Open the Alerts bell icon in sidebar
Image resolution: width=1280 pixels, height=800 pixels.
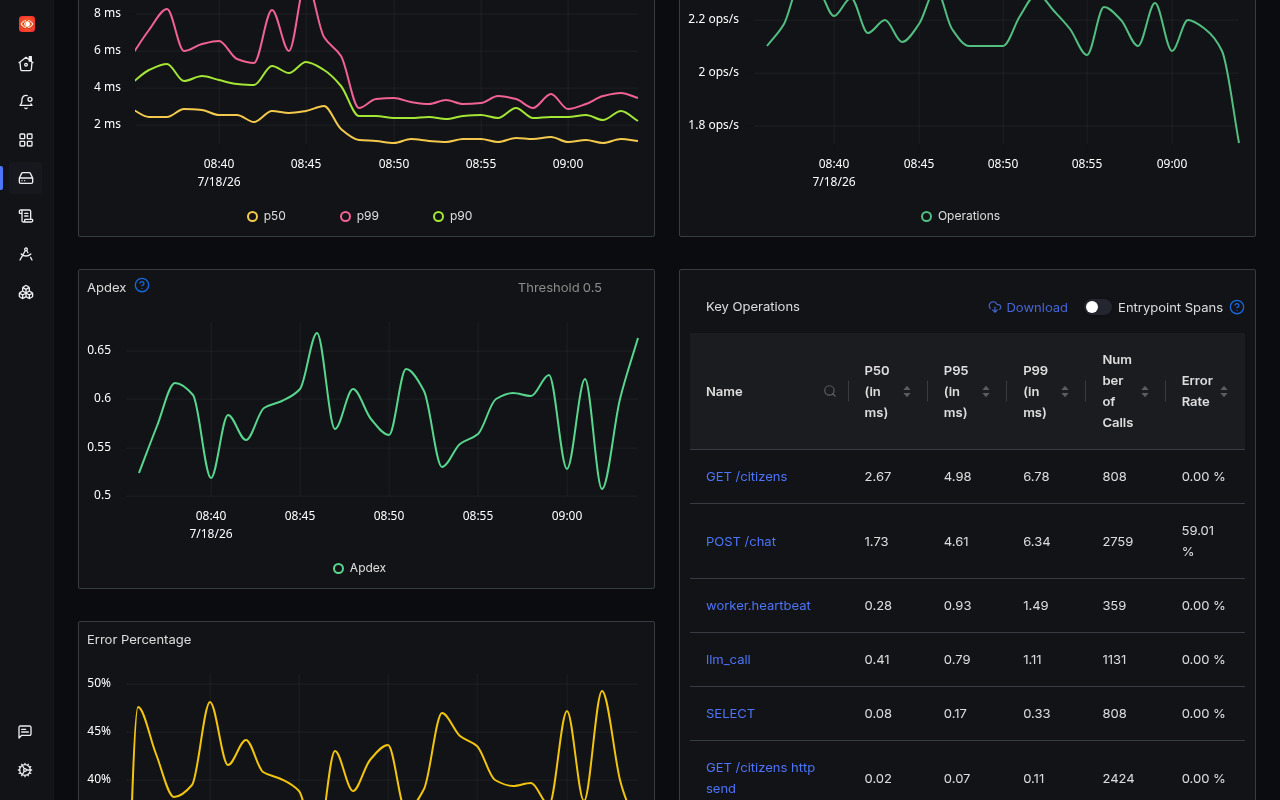[x=26, y=102]
